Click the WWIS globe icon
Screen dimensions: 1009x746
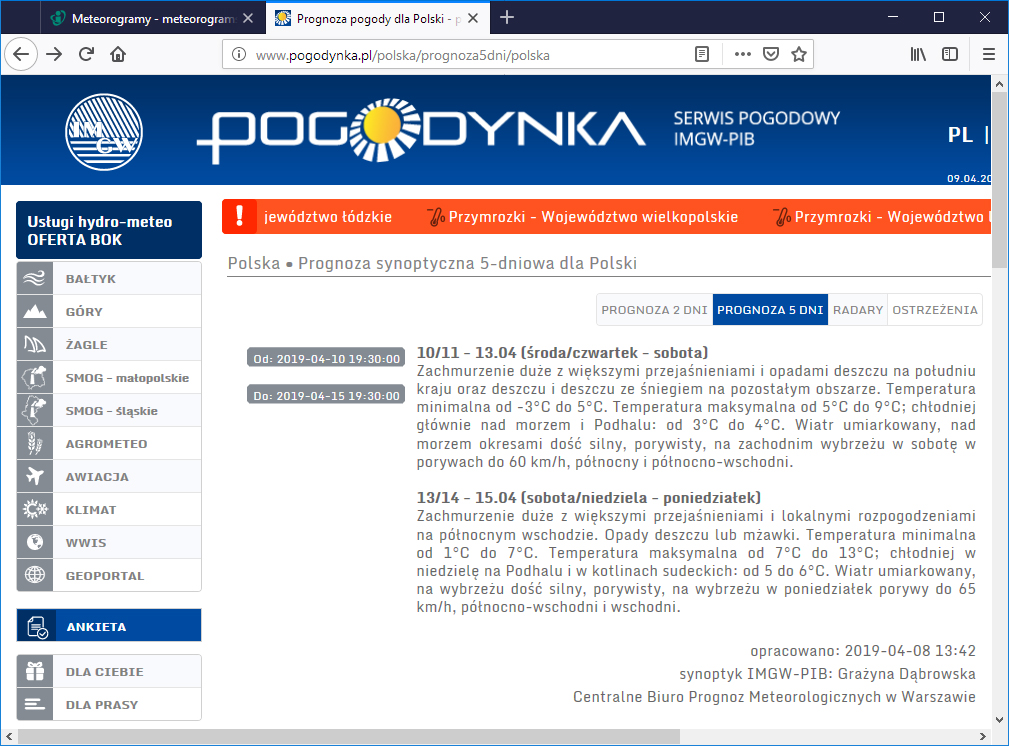[x=34, y=542]
